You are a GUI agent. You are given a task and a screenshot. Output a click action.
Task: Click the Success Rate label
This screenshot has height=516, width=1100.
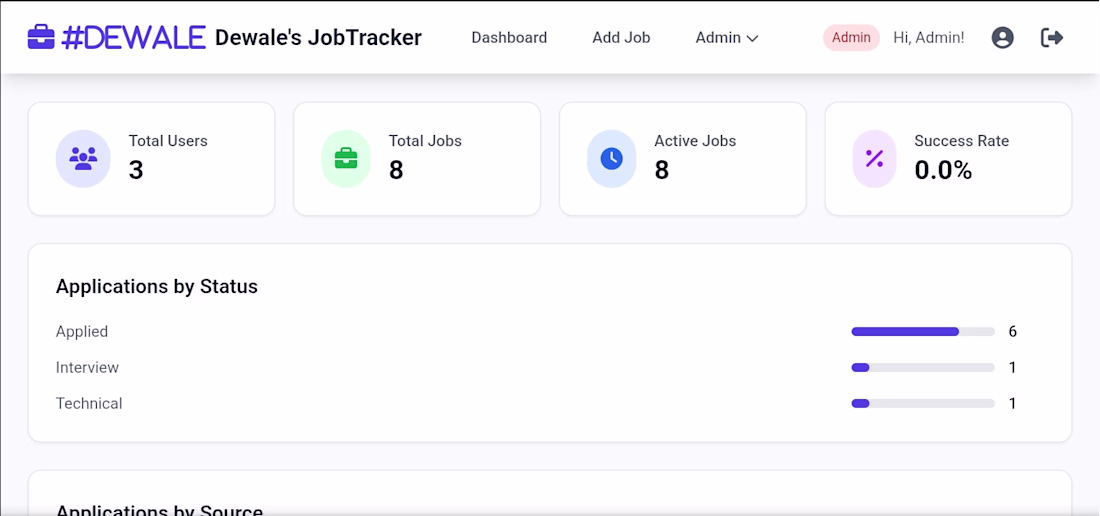point(962,141)
